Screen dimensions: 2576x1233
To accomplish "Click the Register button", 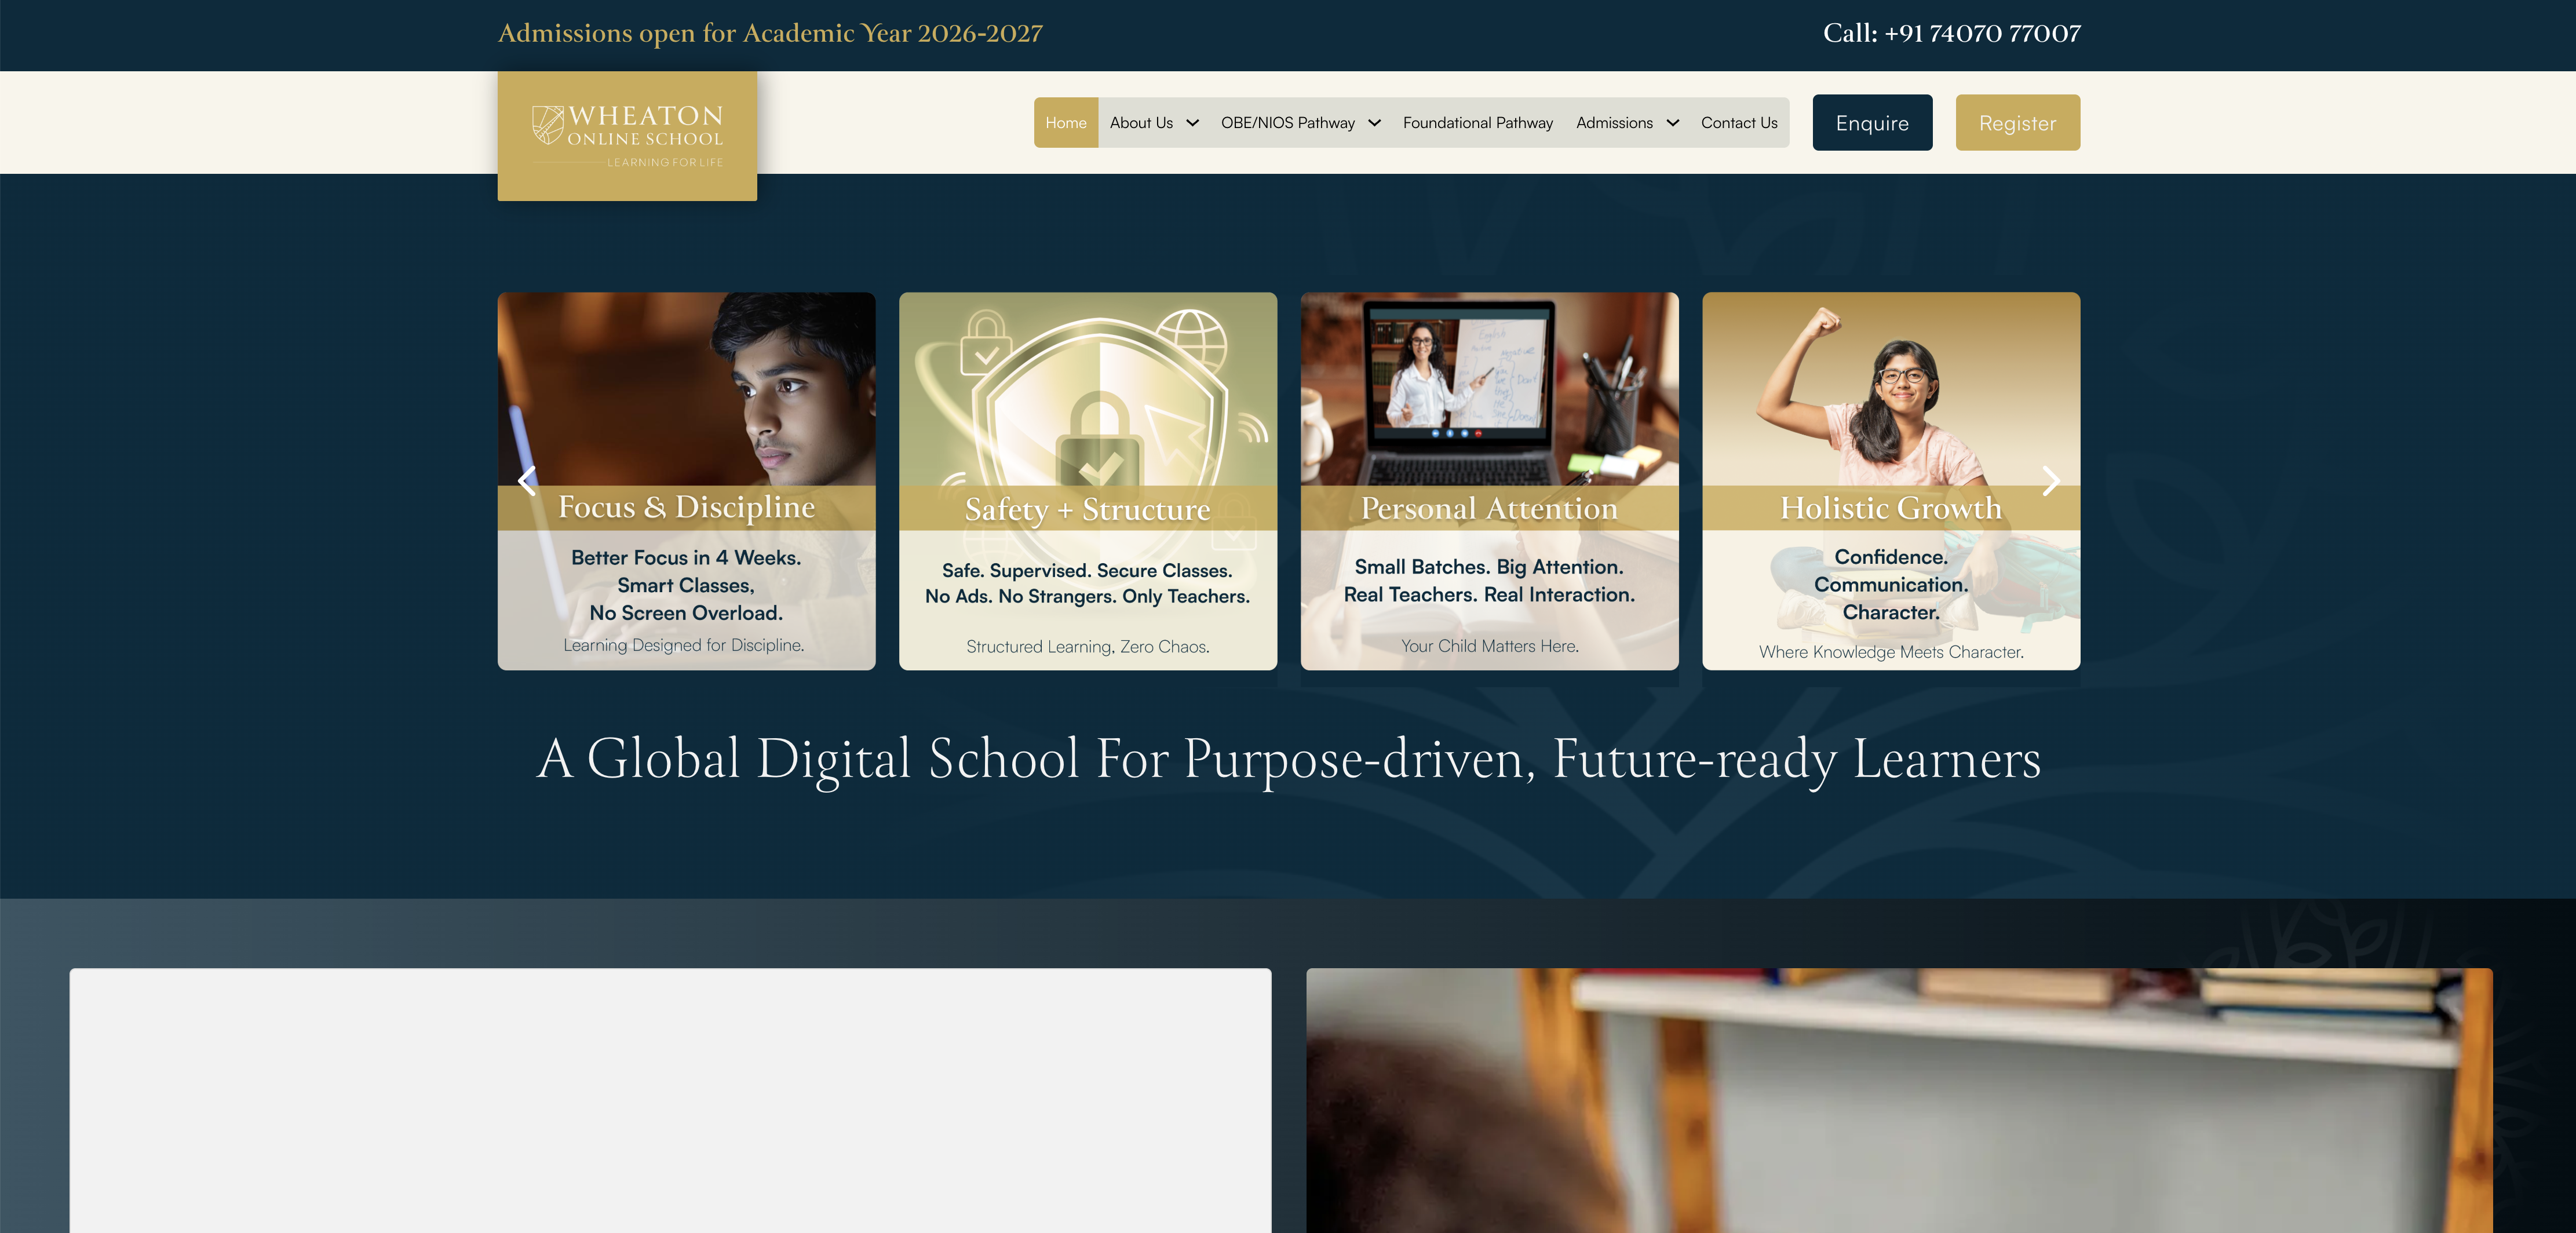I will pyautogui.click(x=2017, y=123).
